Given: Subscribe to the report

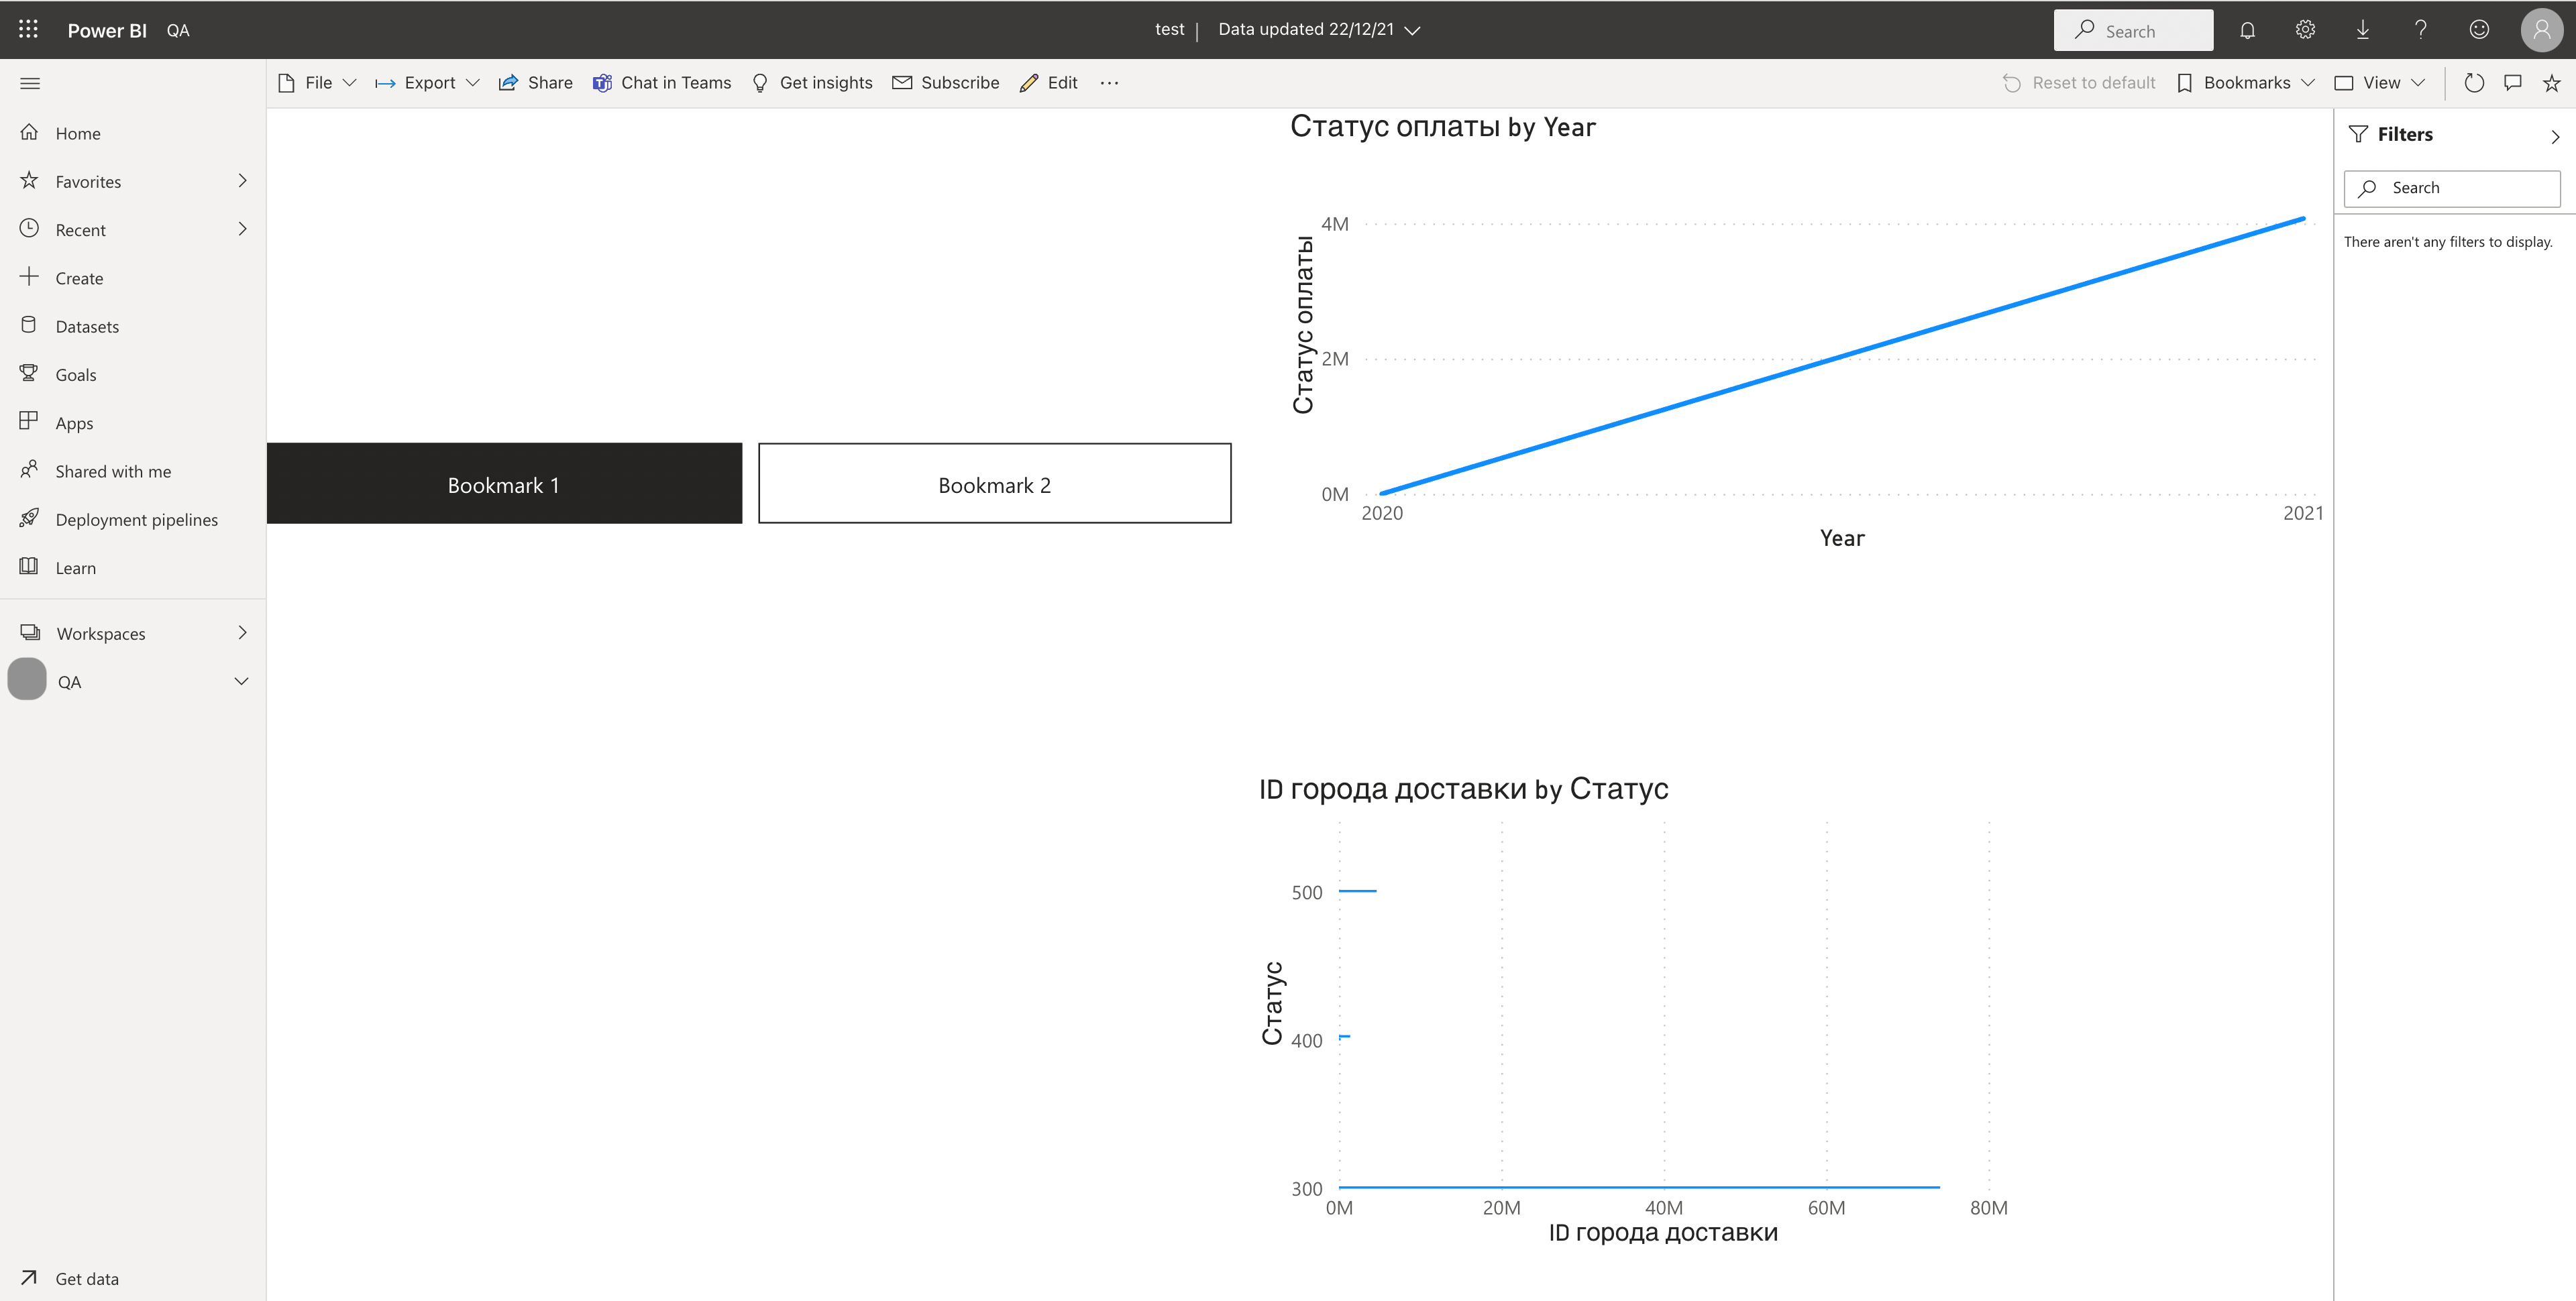Looking at the screenshot, I should 946,83.
